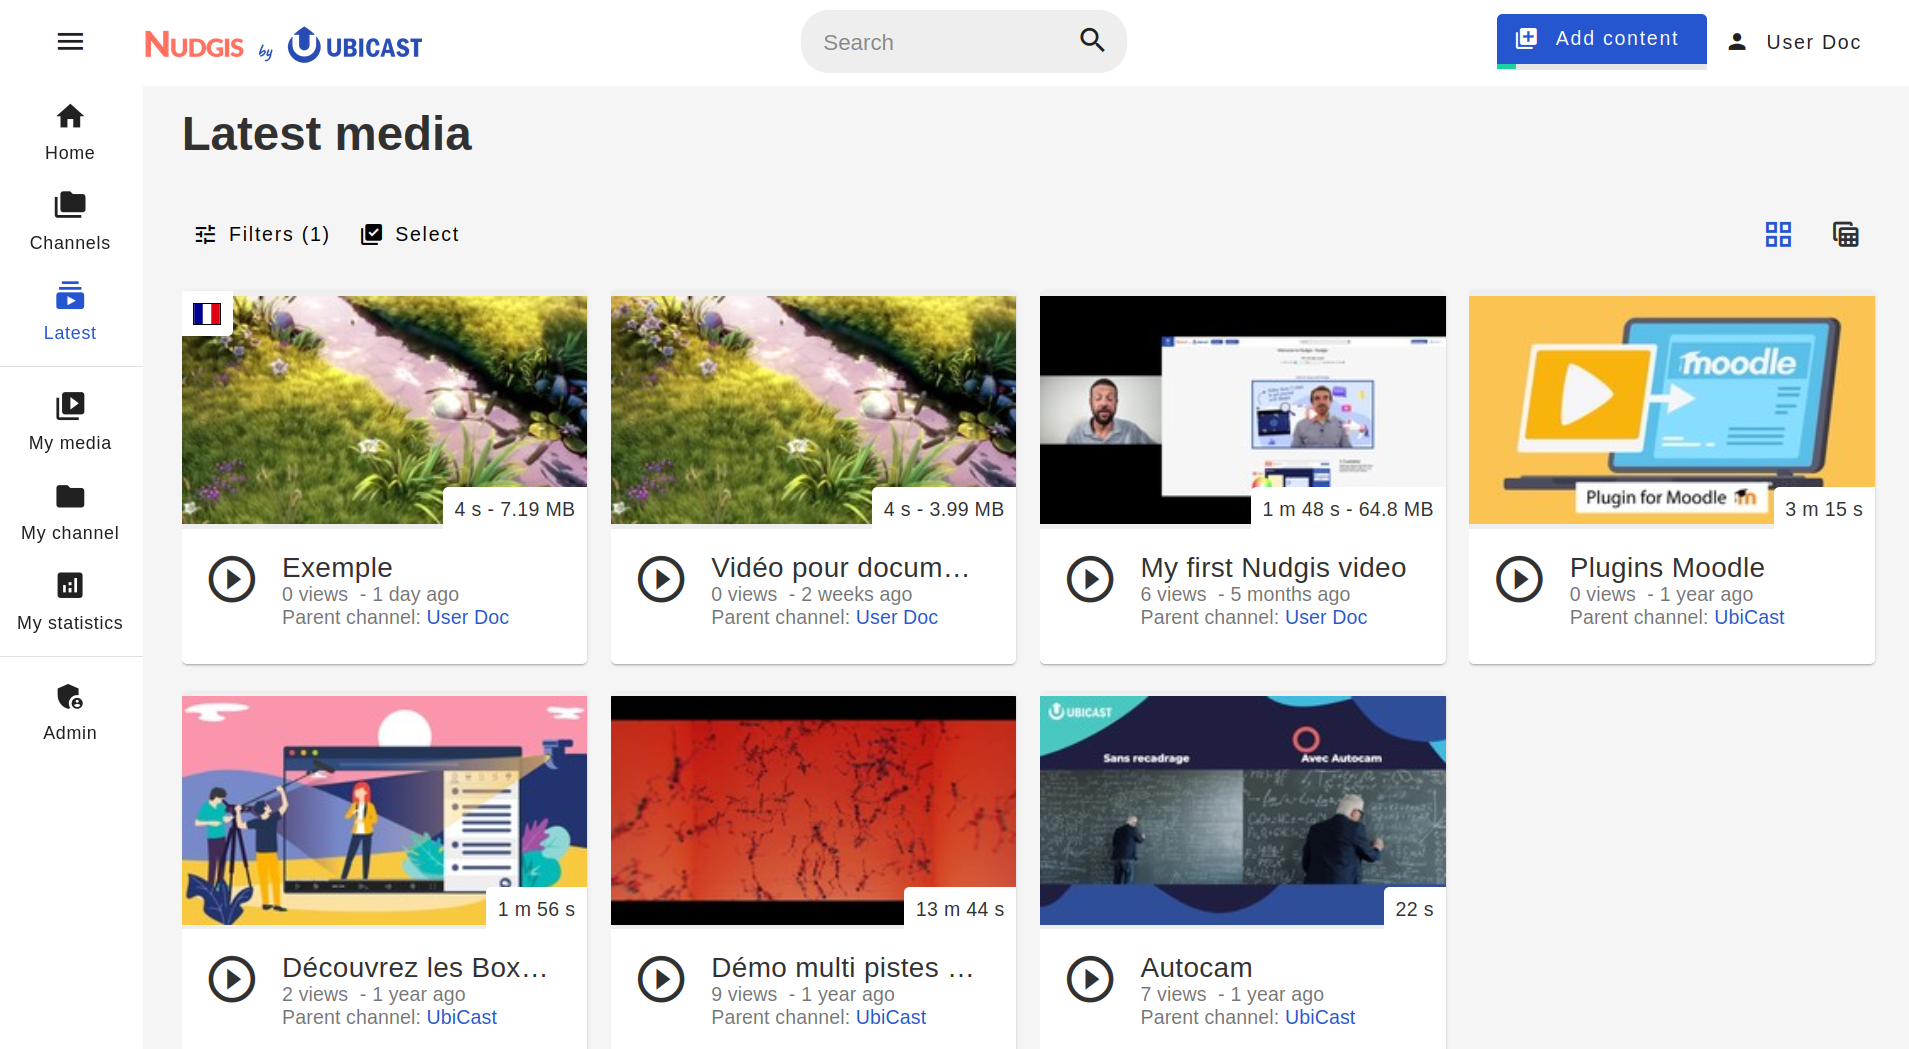Open UbiCast channel under Découvrez les Box…

pyautogui.click(x=461, y=1017)
